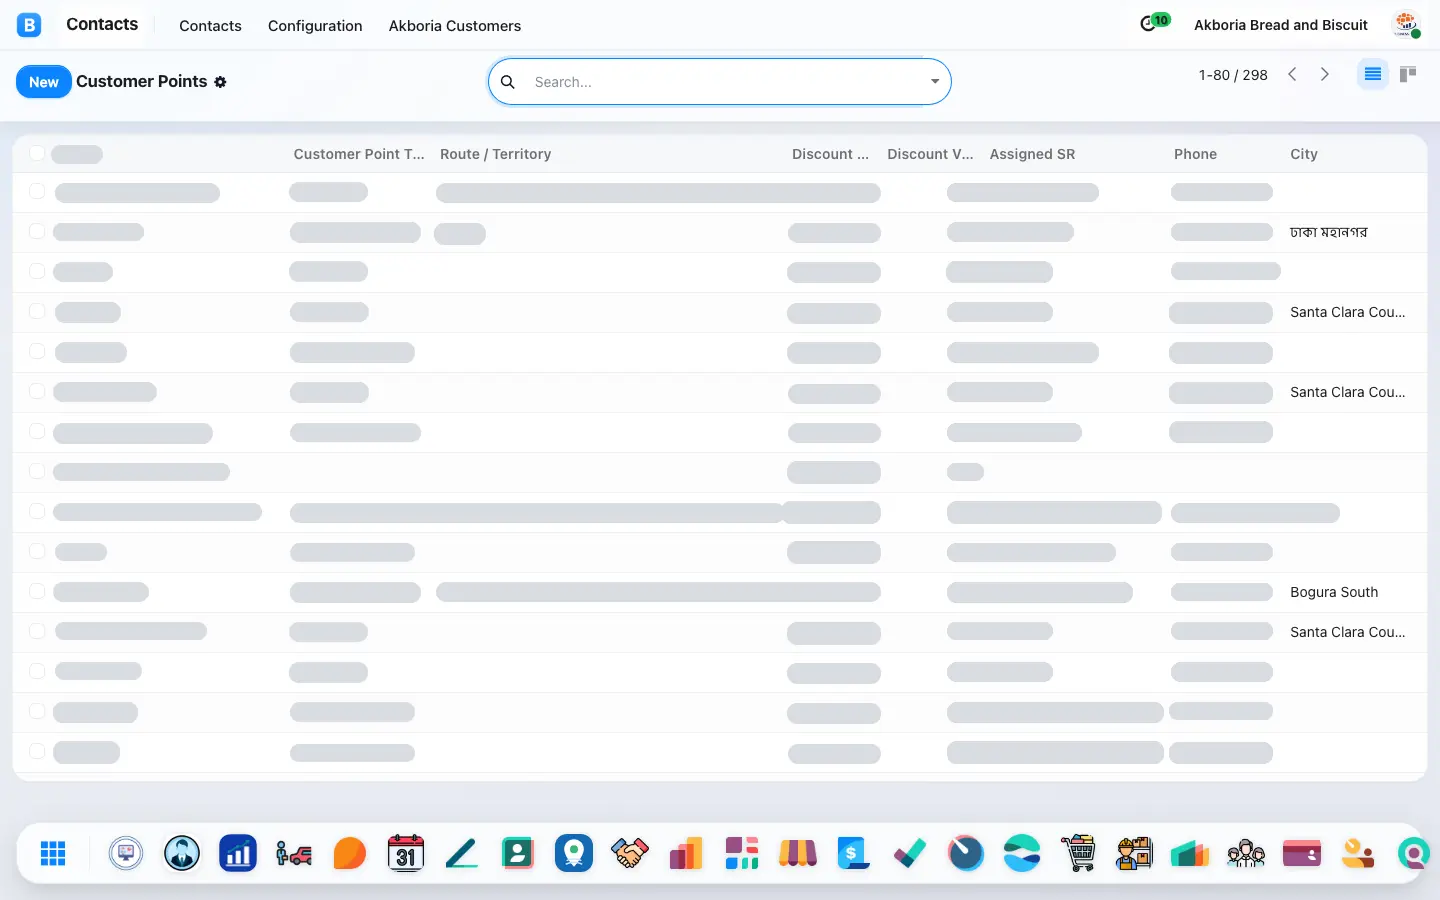Open the calendar app showing 31
Image resolution: width=1440 pixels, height=900 pixels.
(406, 853)
